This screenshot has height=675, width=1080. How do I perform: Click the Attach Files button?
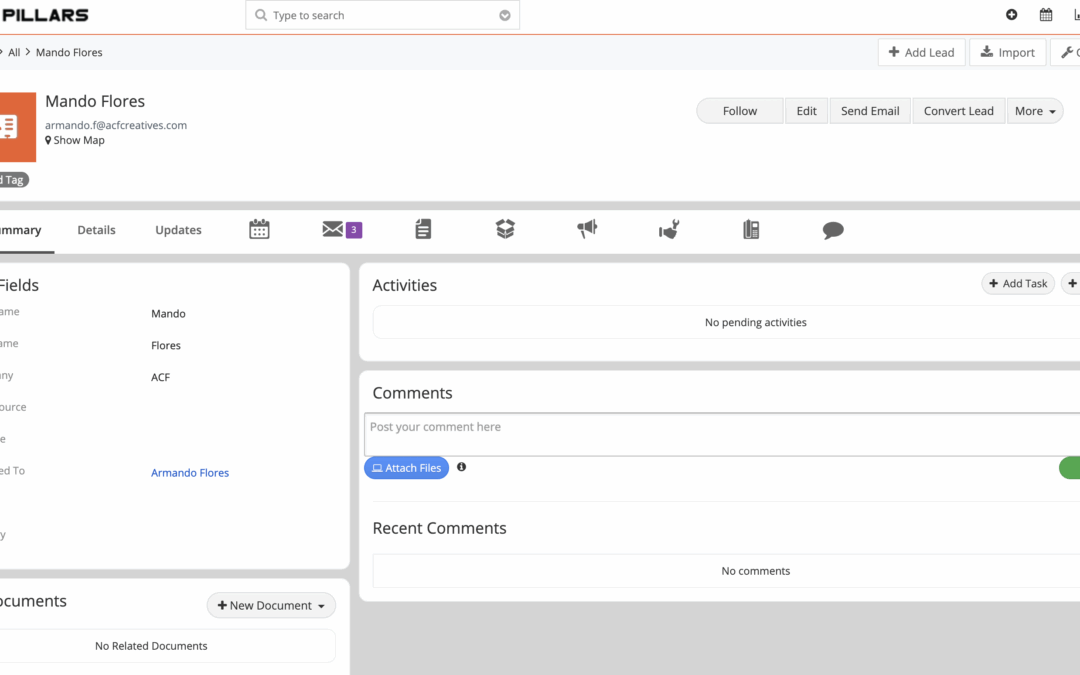coord(406,468)
